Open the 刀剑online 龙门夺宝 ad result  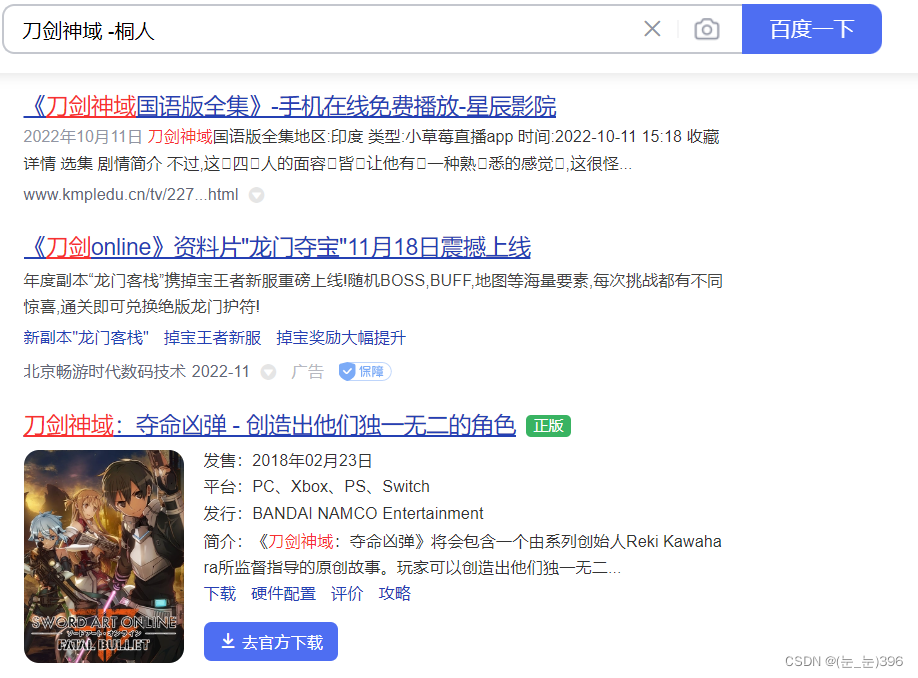(277, 247)
